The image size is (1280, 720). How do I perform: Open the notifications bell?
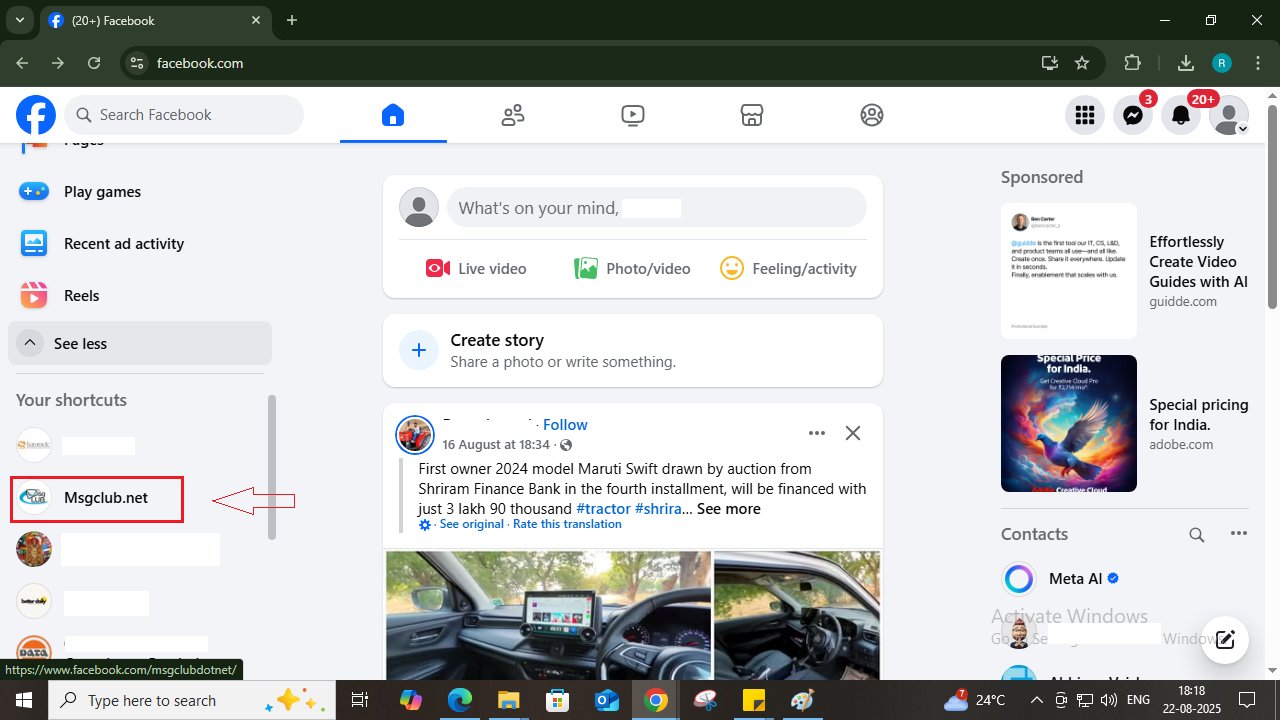[x=1180, y=116]
